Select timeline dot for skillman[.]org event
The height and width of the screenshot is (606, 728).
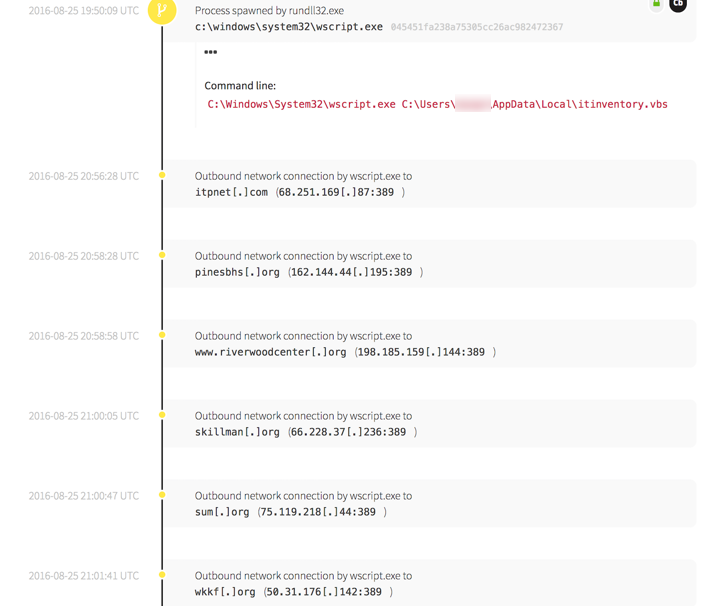point(162,415)
